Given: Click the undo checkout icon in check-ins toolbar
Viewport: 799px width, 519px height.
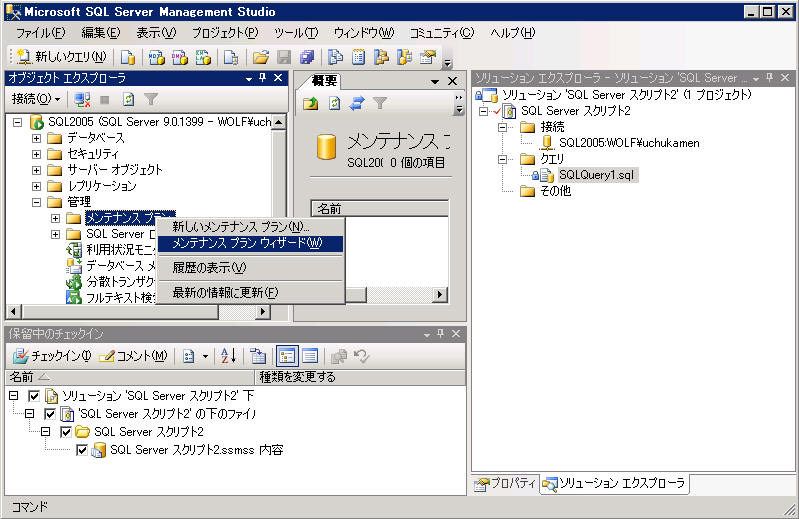Looking at the screenshot, I should [361, 356].
